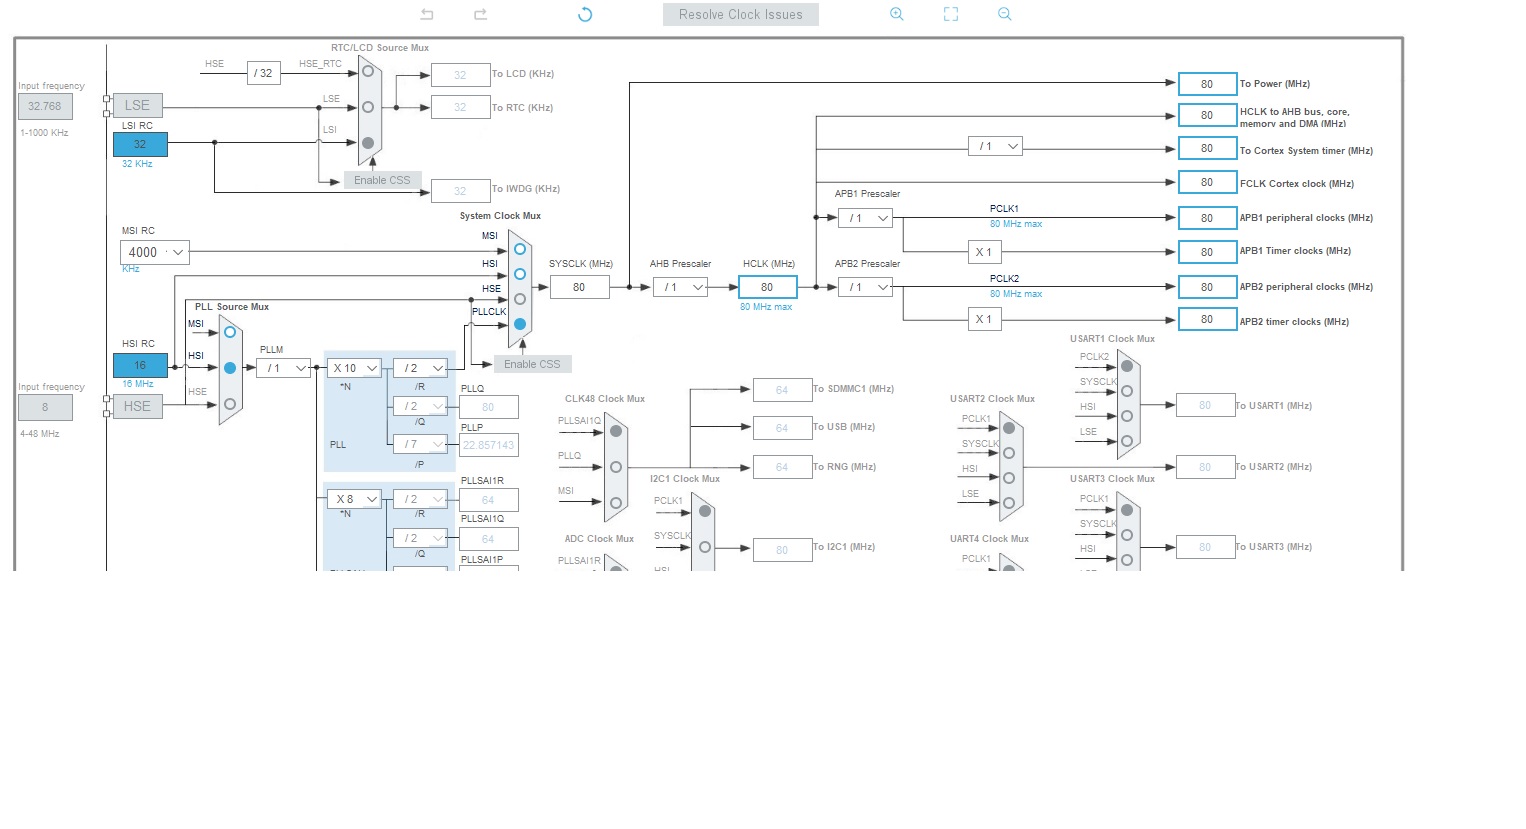Click the FCLK Cortex clock 80 box
Image resolution: width=1526 pixels, height=829 pixels.
[x=1207, y=182]
